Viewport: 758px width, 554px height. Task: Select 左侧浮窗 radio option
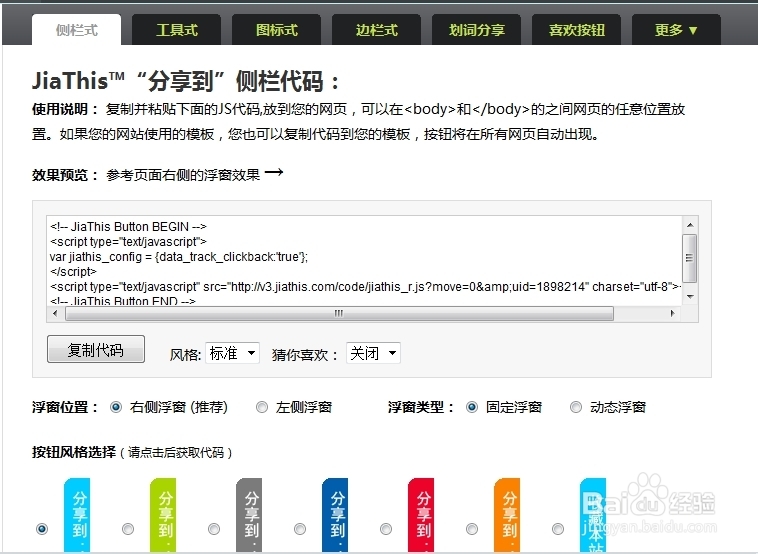(262, 407)
